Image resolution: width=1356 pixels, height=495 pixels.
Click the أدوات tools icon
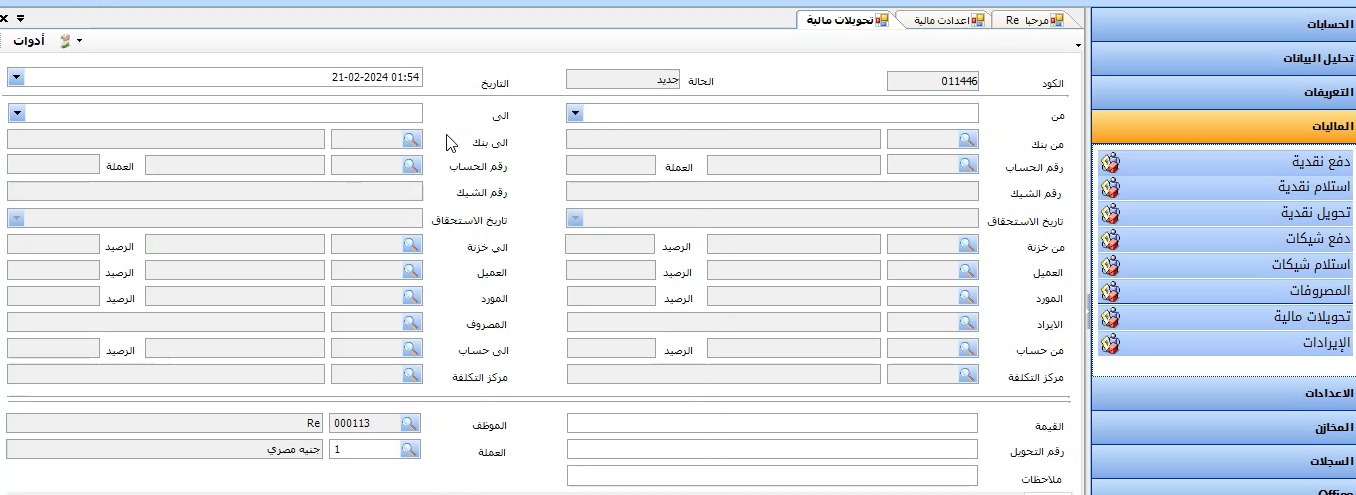pos(65,41)
